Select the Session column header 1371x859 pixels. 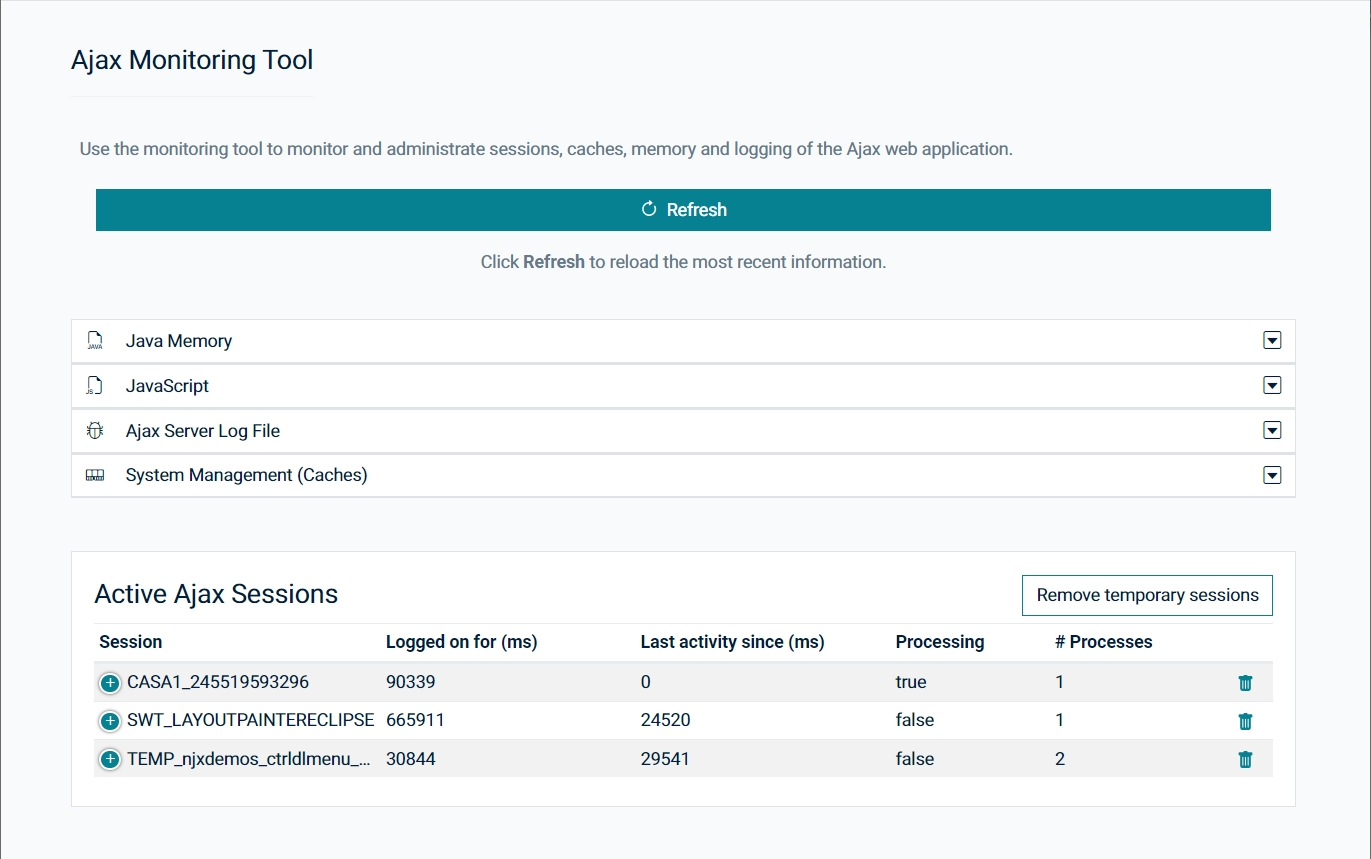pos(130,642)
